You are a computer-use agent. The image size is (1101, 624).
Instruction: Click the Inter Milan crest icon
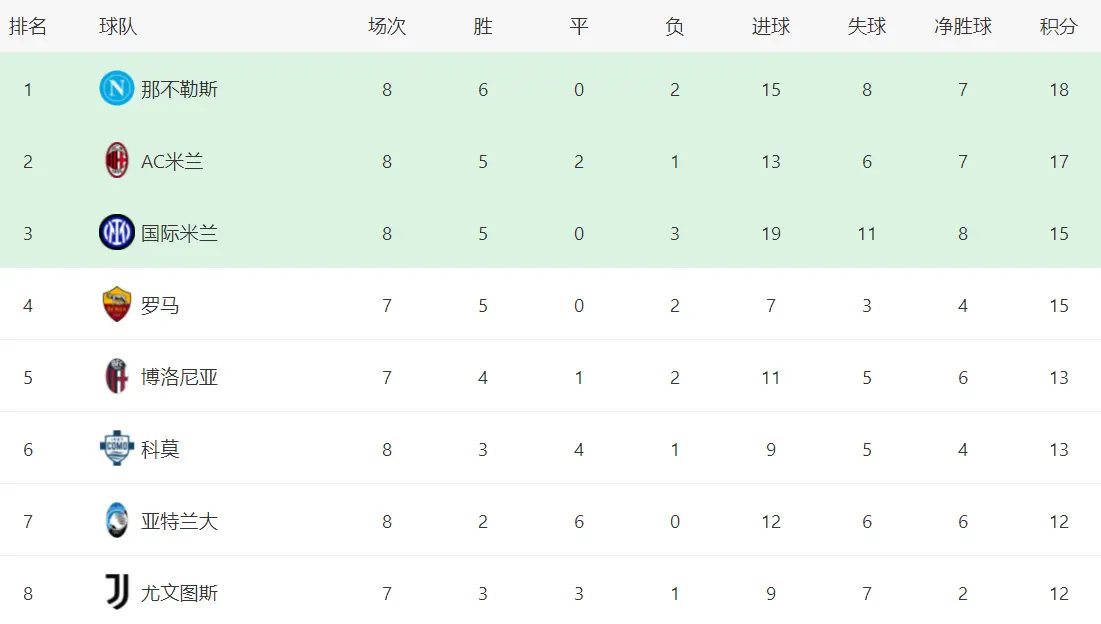pyautogui.click(x=117, y=233)
